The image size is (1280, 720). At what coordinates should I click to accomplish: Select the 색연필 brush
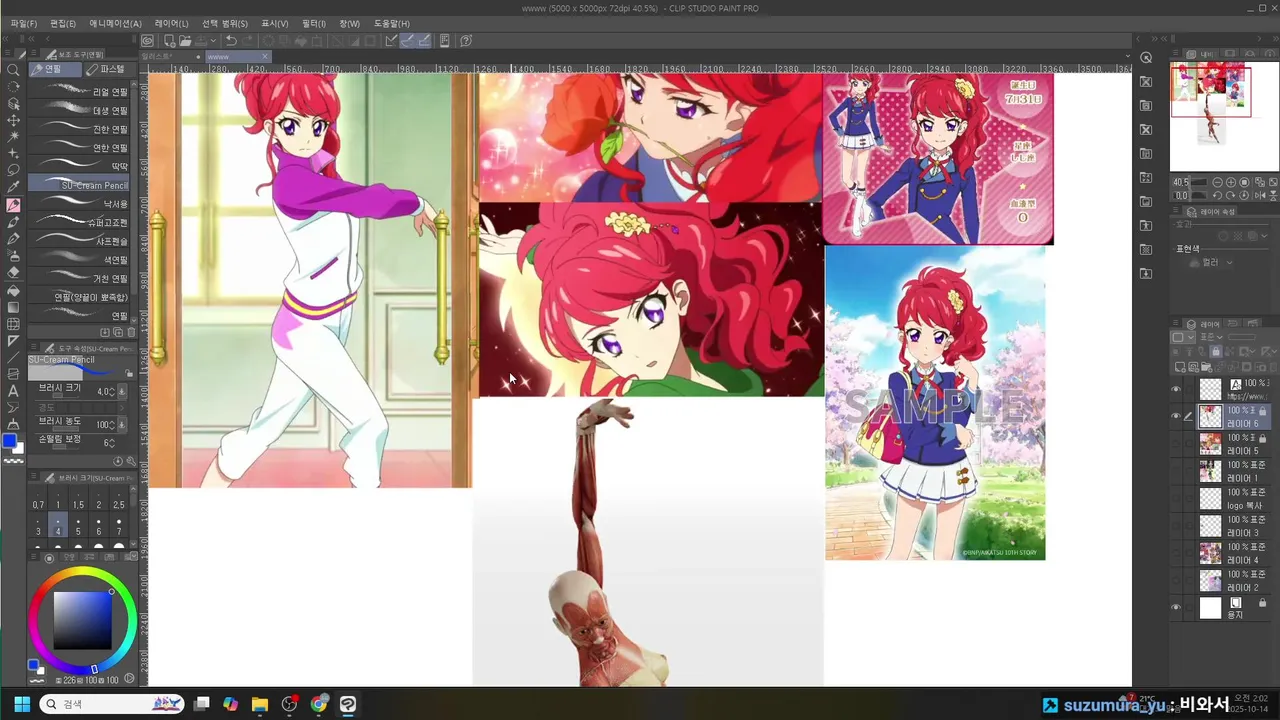(81, 260)
